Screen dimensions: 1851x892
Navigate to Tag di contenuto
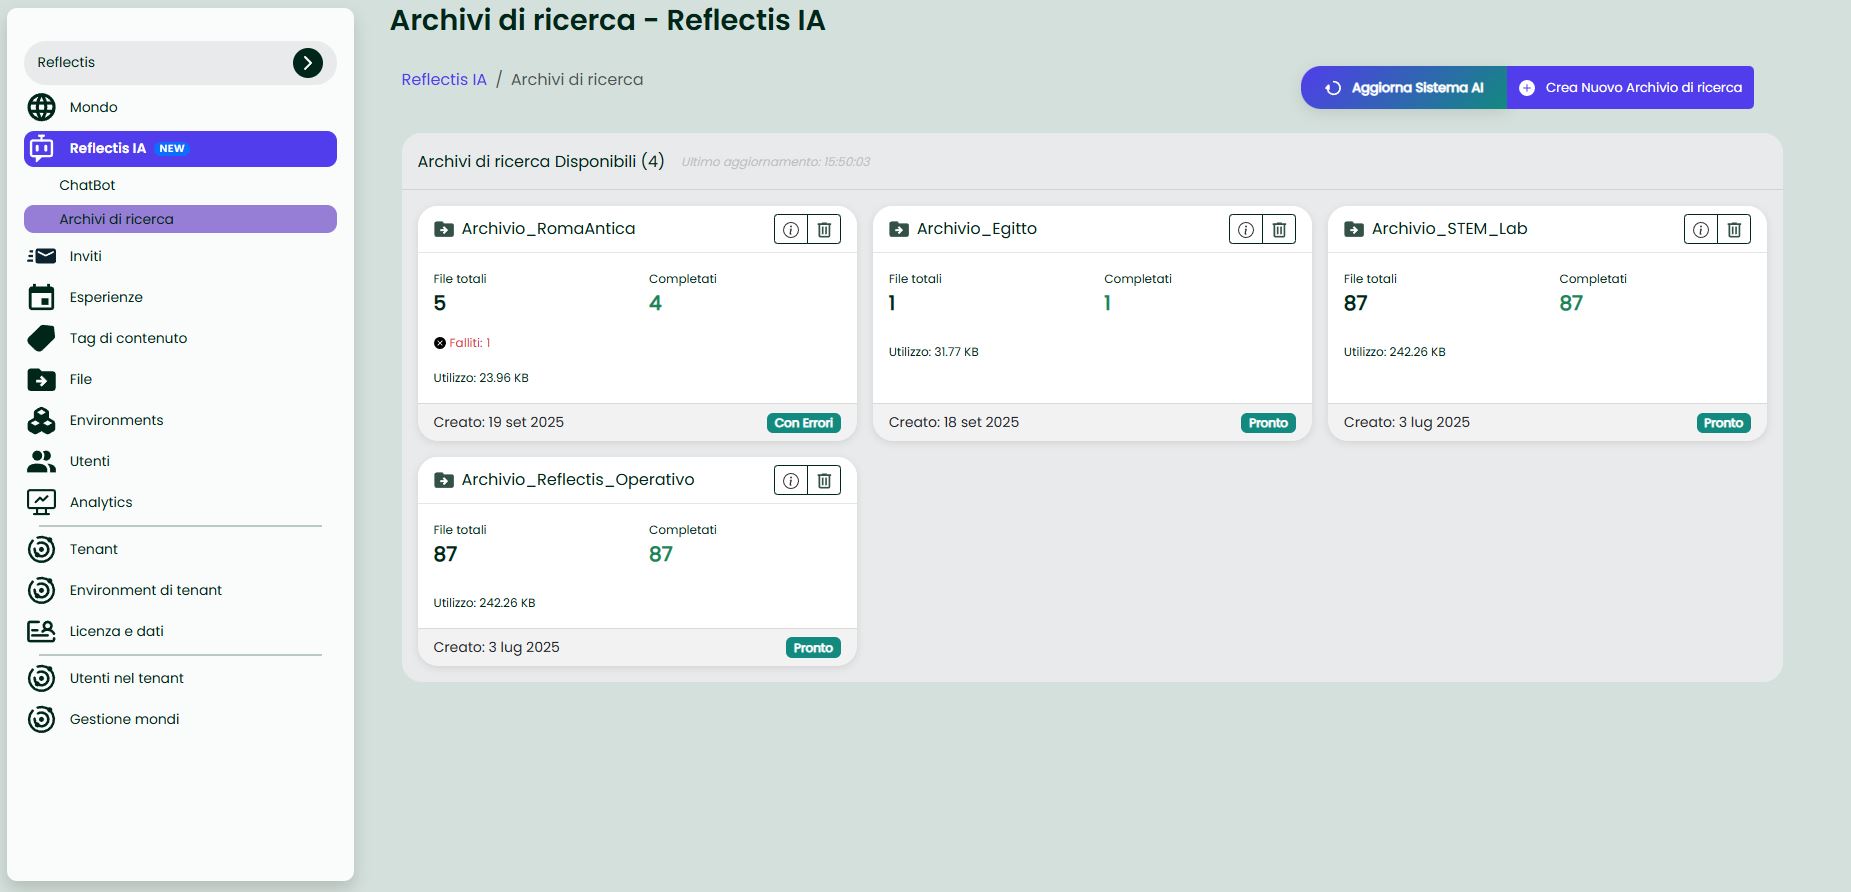pos(128,338)
